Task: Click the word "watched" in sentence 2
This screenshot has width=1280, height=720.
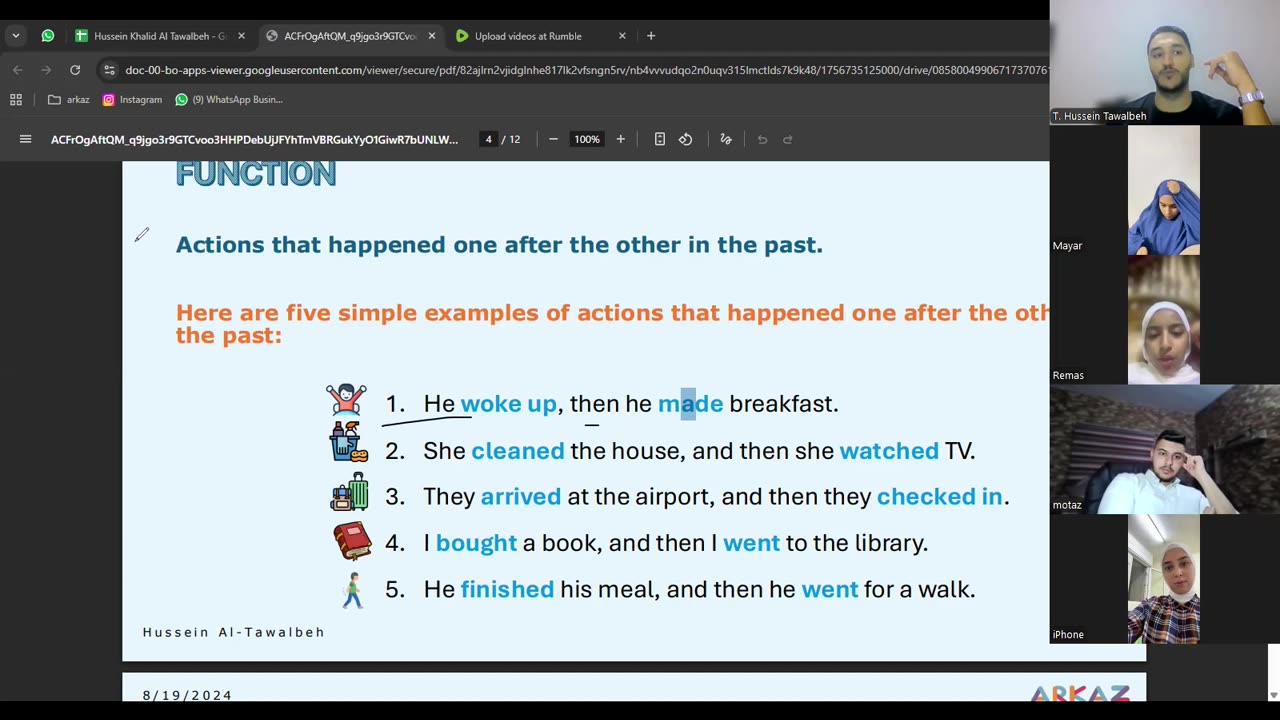Action: coord(889,451)
